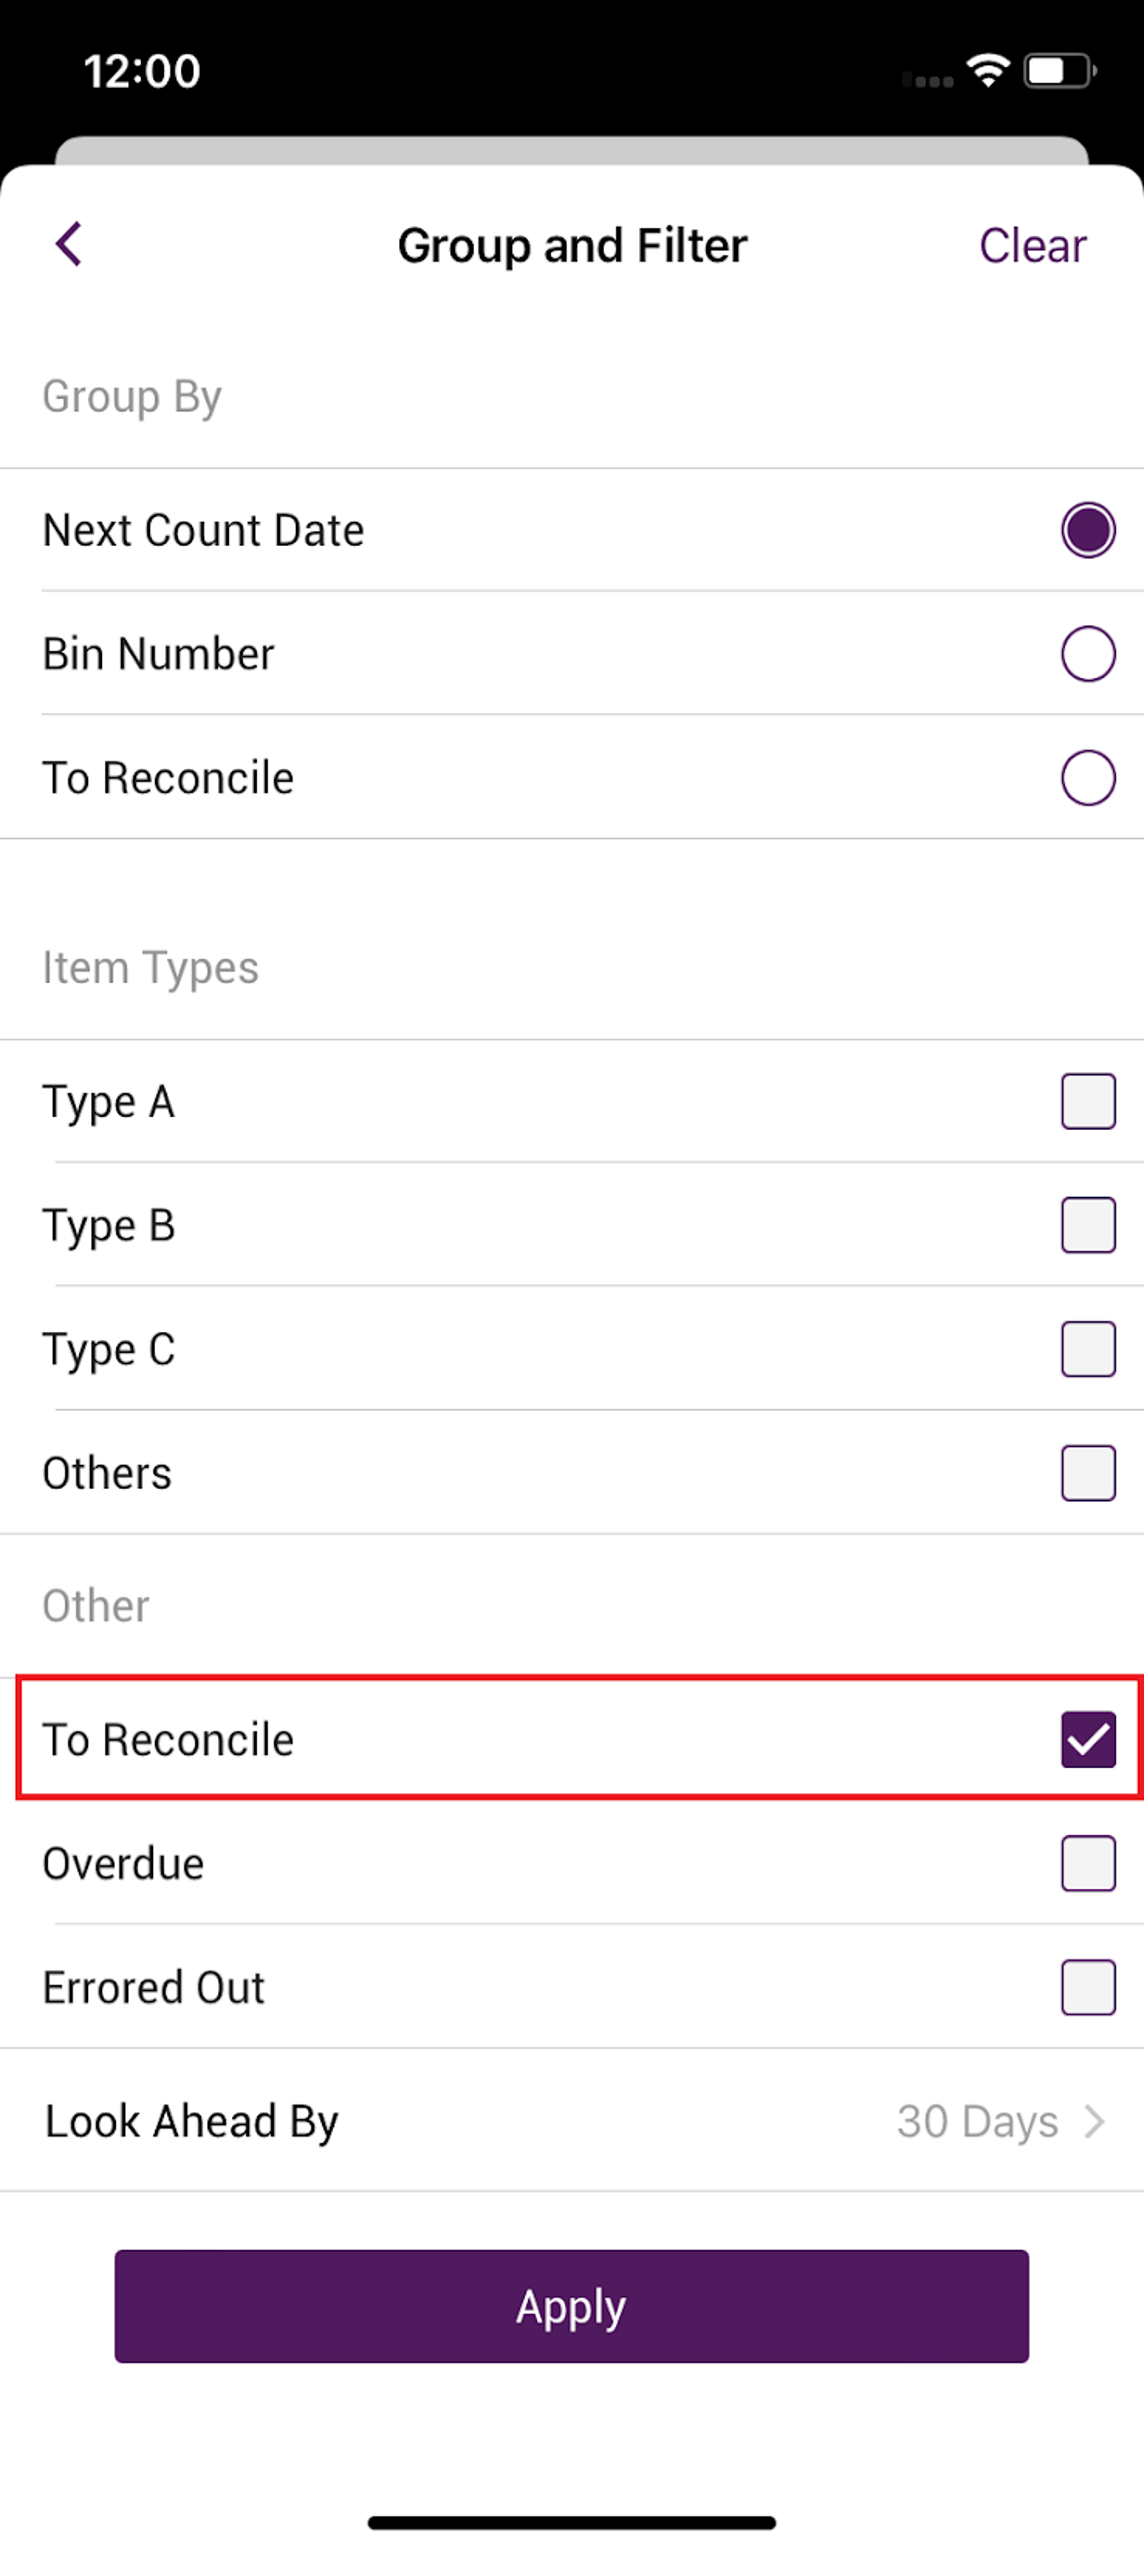Uncheck the To Reconcile filter checkbox
The width and height of the screenshot is (1144, 2553).
pyautogui.click(x=1088, y=1739)
